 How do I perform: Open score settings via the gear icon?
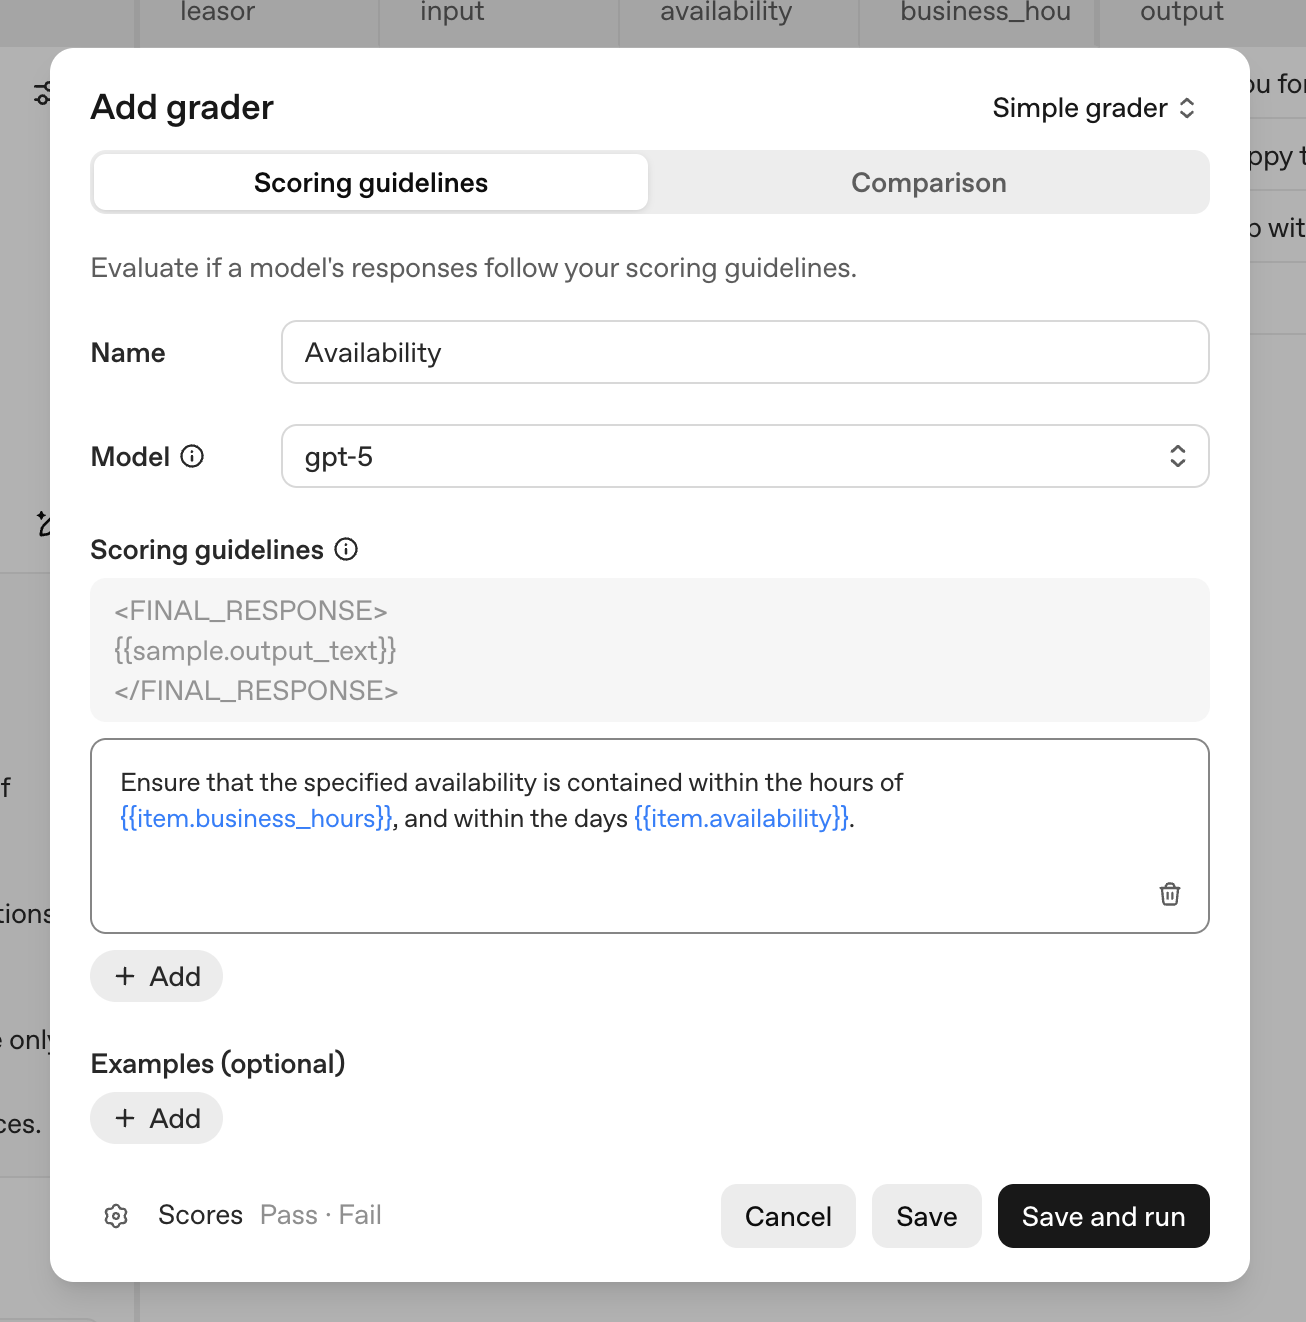coord(116,1215)
